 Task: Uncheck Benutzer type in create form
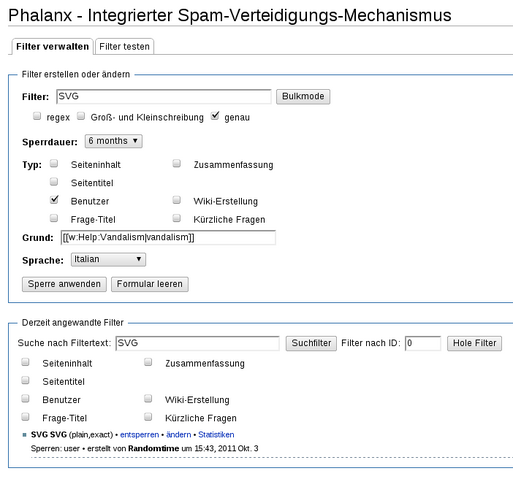click(54, 200)
